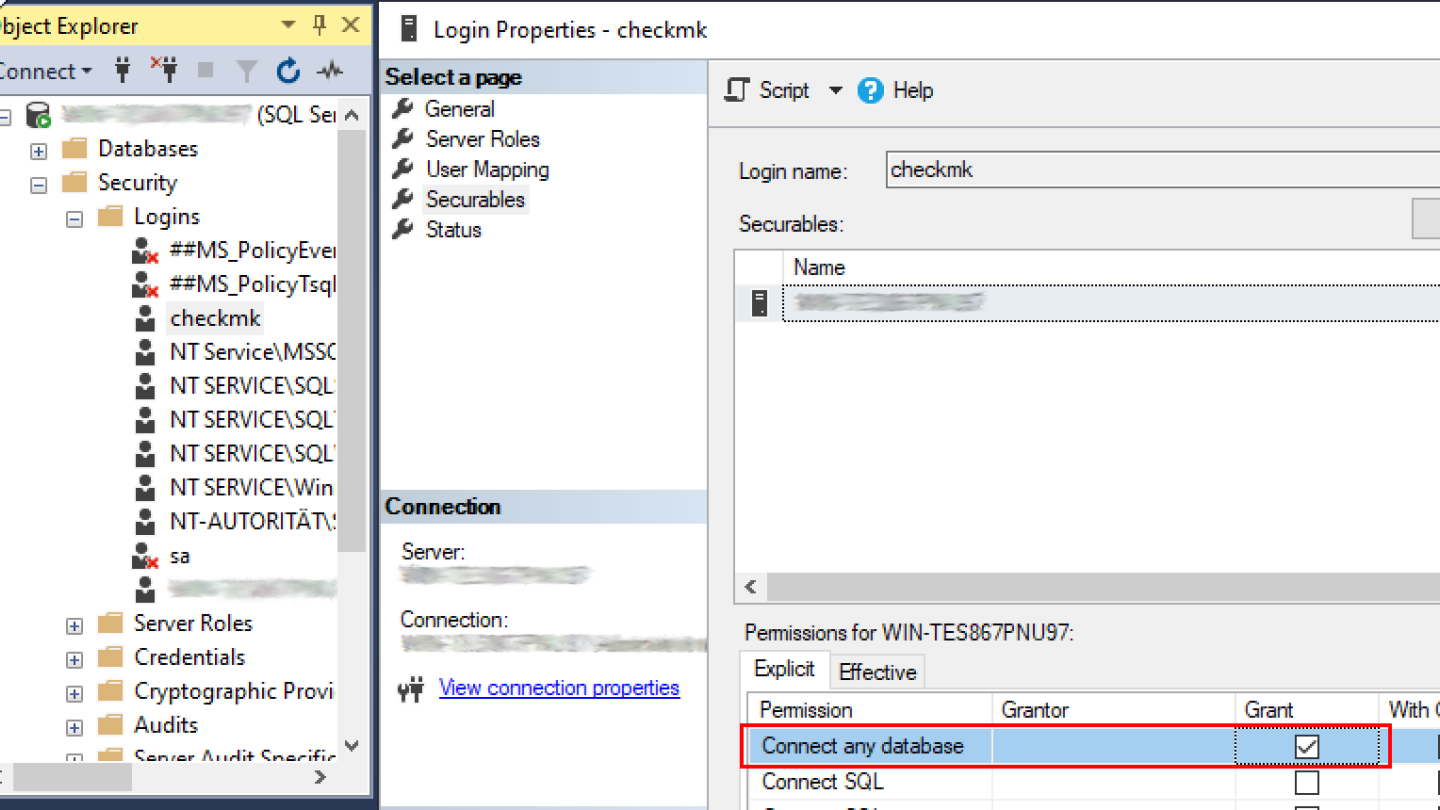The width and height of the screenshot is (1440, 810).
Task: Click the checkmk login user icon
Action: (x=146, y=318)
